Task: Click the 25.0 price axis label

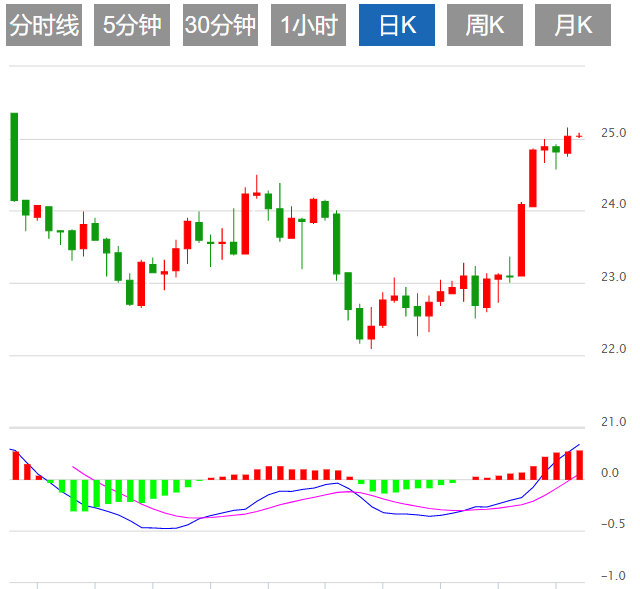Action: (613, 132)
